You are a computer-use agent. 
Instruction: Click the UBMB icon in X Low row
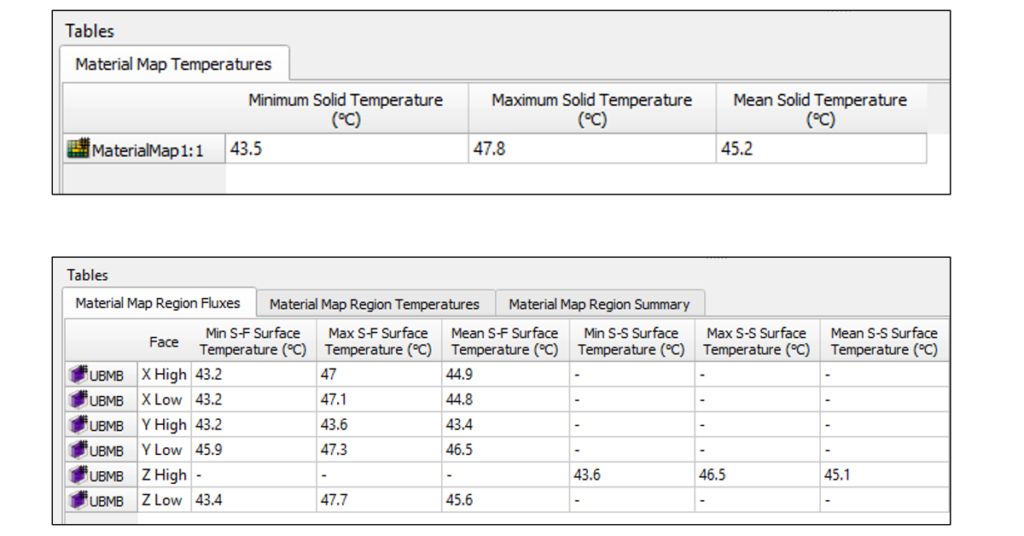pyautogui.click(x=78, y=399)
